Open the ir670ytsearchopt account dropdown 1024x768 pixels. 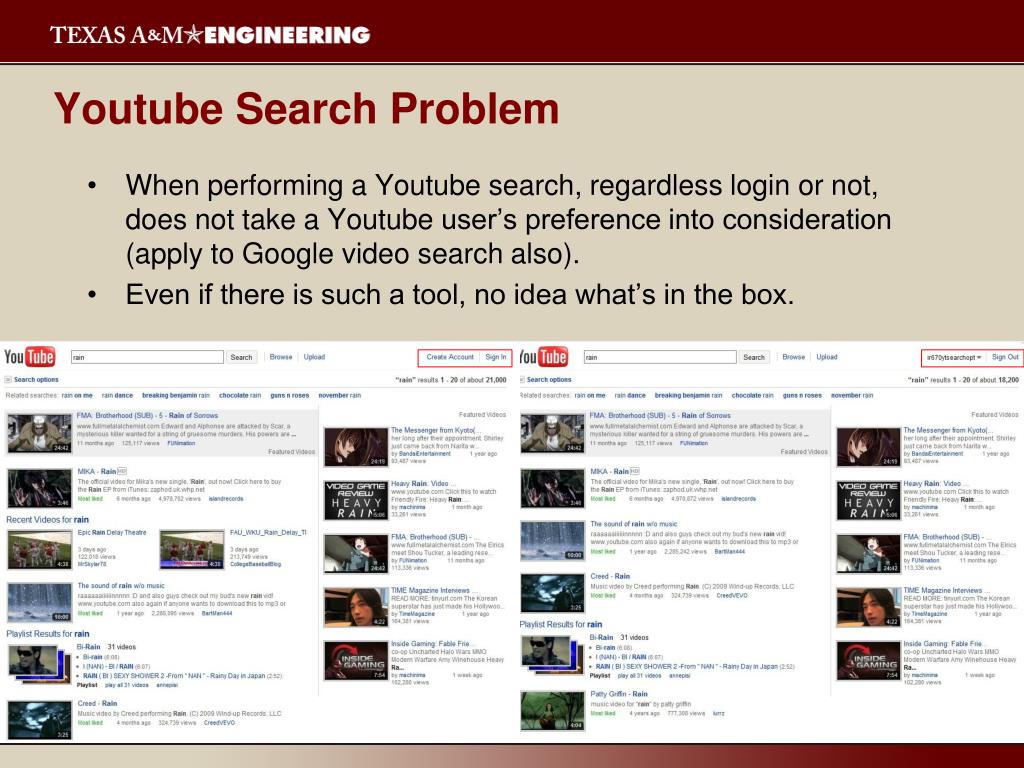point(954,358)
